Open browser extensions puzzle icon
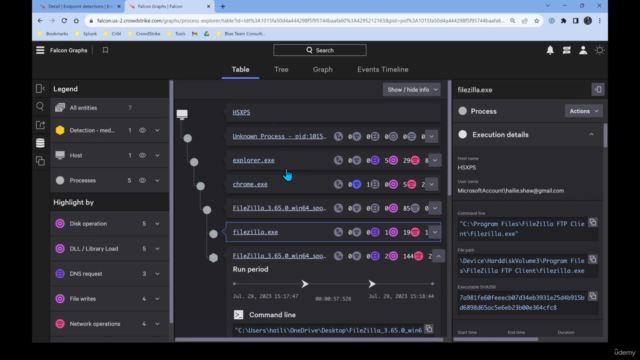The image size is (640, 360). coord(564,20)
